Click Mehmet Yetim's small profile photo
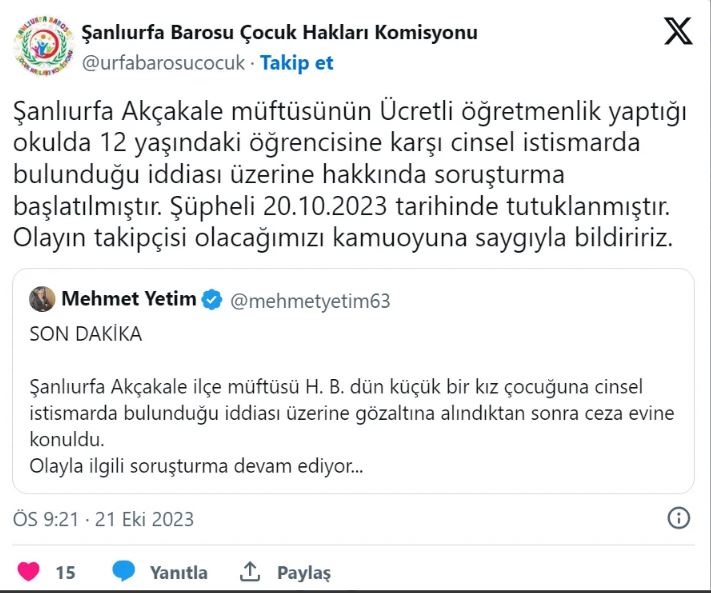The height and width of the screenshot is (593, 711). (42, 299)
